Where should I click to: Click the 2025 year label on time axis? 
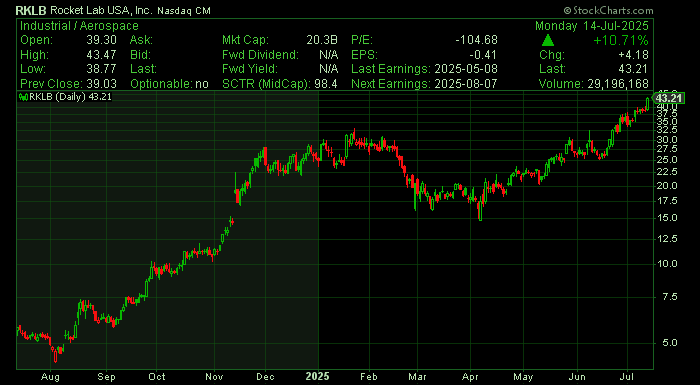coord(317,377)
